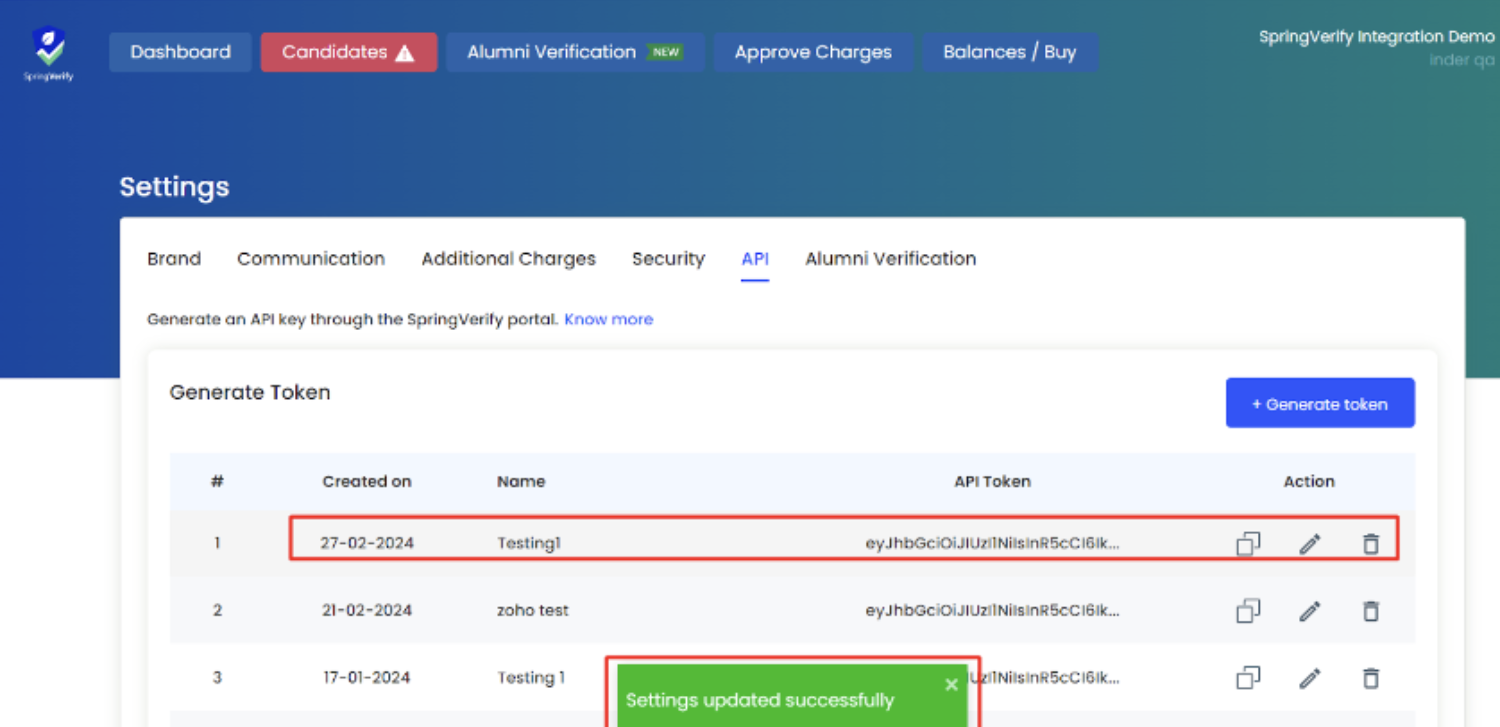
Task: Click the Generate token button
Action: (1319, 403)
